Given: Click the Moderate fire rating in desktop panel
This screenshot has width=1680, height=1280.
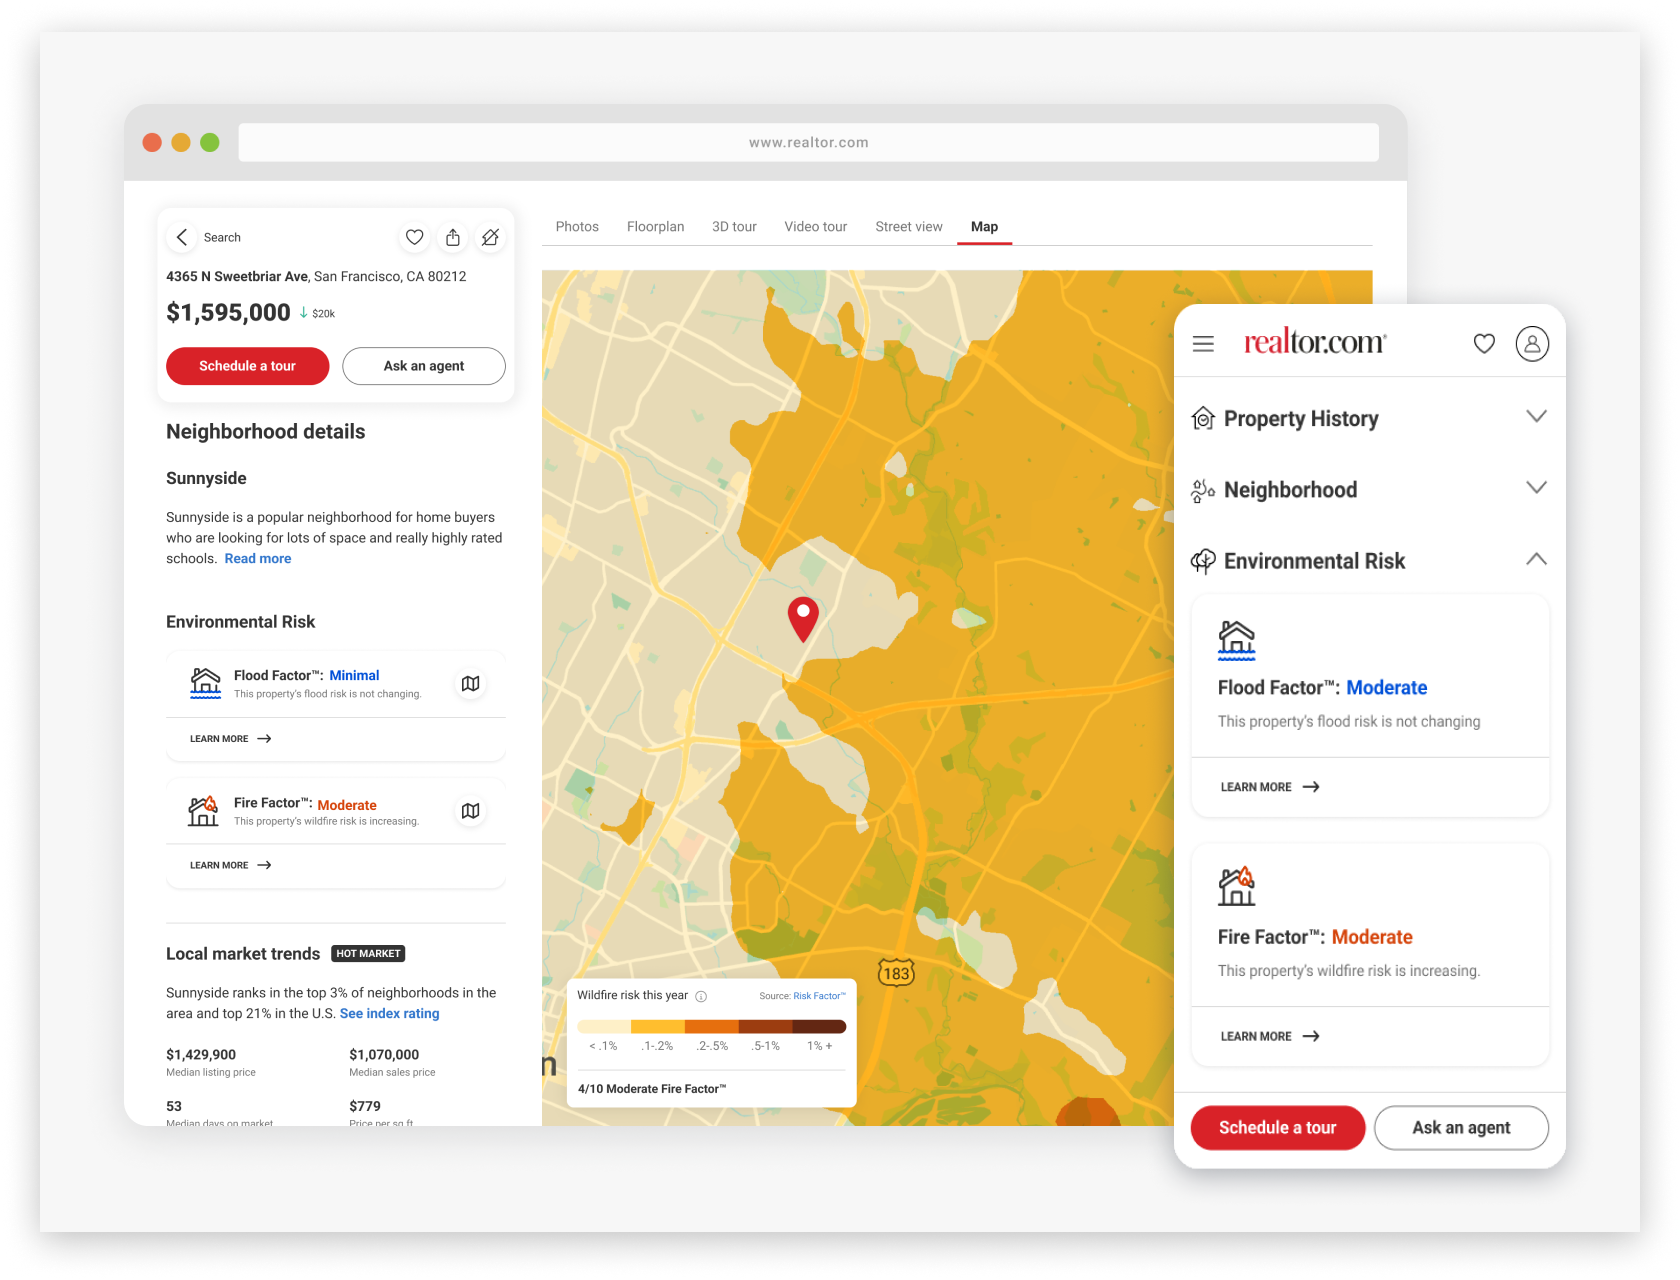Looking at the screenshot, I should click(346, 805).
